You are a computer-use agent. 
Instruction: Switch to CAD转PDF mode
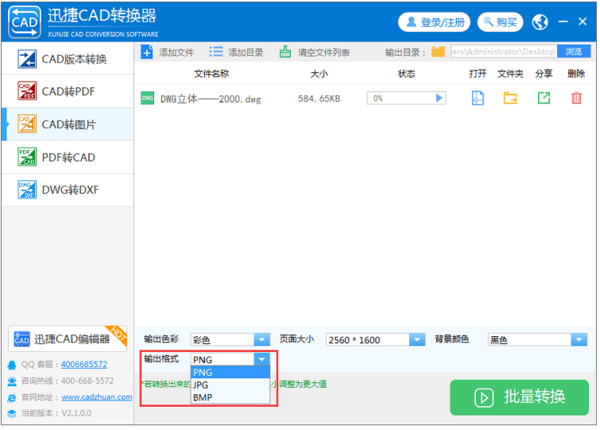(68, 91)
